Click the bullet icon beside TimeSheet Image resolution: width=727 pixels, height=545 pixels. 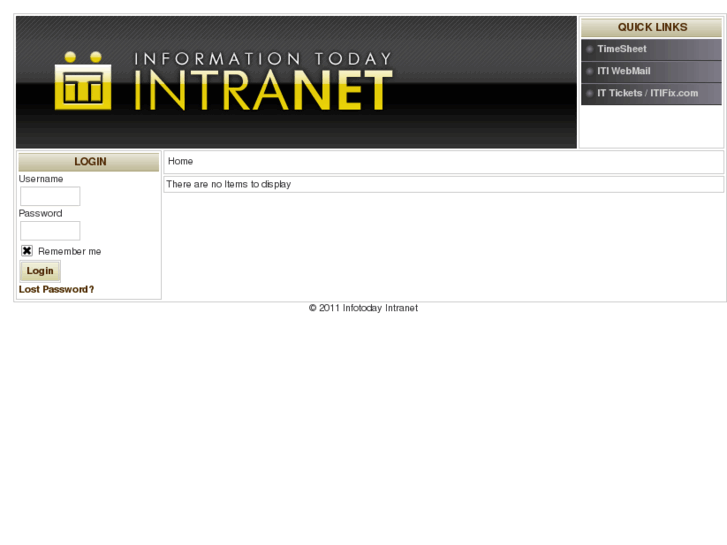[589, 49]
